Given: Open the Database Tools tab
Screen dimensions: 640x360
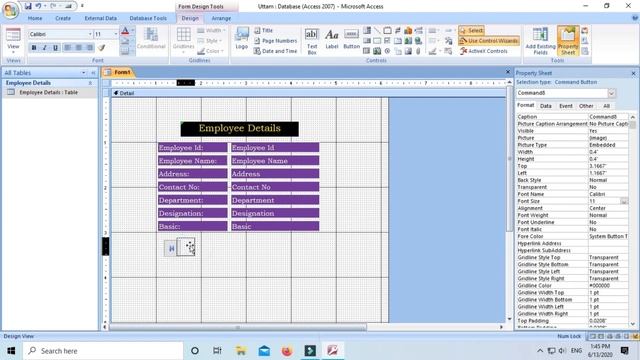Looking at the screenshot, I should tap(148, 18).
